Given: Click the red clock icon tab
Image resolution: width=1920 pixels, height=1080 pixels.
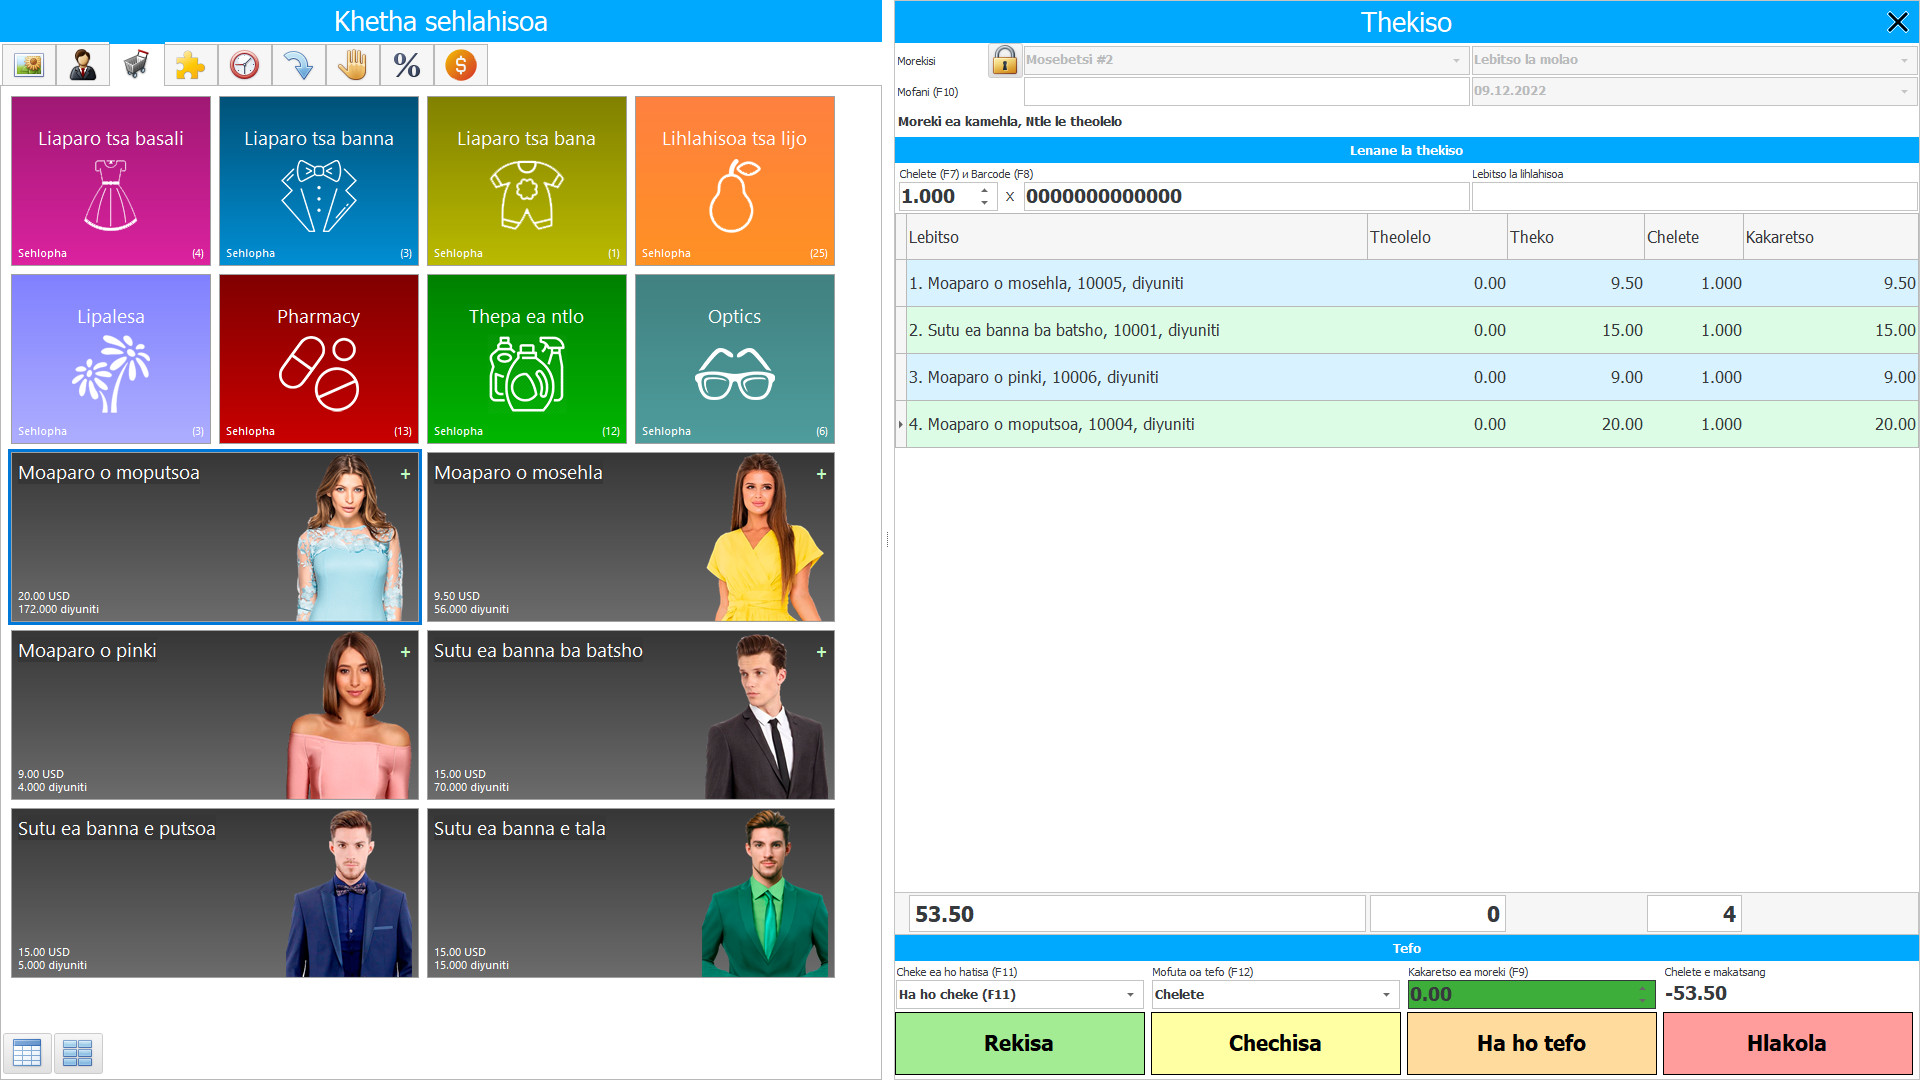Looking at the screenshot, I should click(244, 66).
